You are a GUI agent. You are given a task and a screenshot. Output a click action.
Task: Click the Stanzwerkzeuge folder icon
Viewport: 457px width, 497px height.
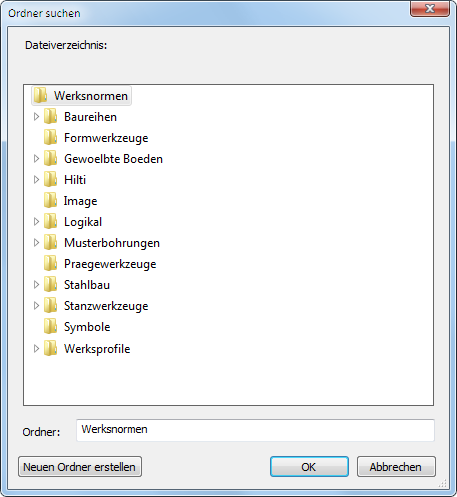50,306
